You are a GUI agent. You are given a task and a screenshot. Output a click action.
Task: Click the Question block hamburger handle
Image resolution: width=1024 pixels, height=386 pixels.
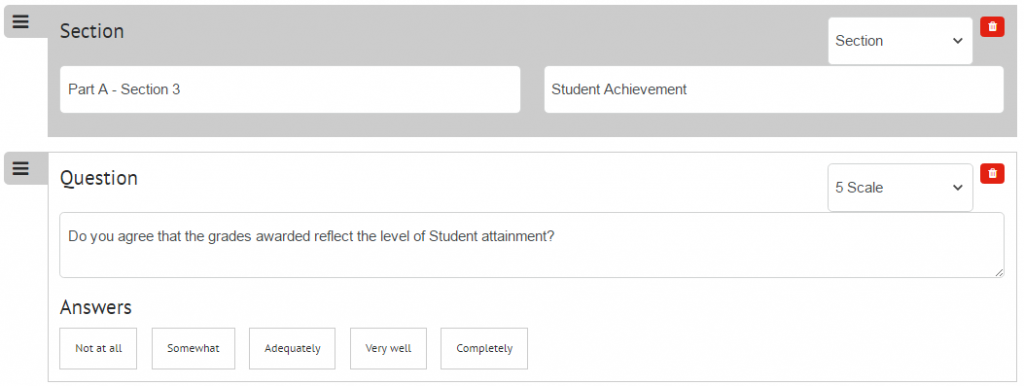pyautogui.click(x=21, y=169)
